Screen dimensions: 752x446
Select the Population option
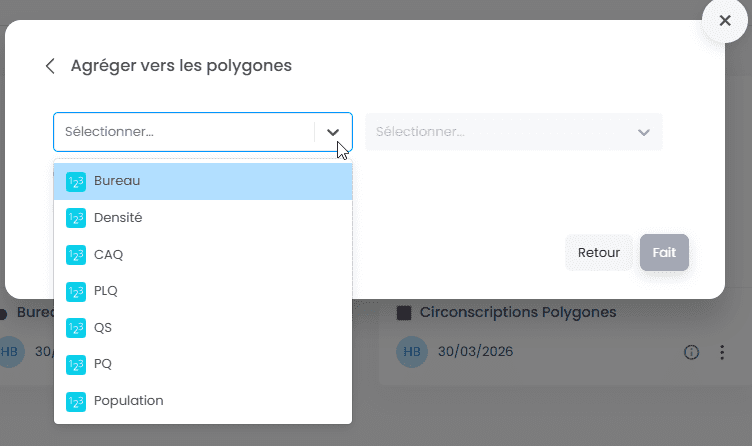[203, 401]
